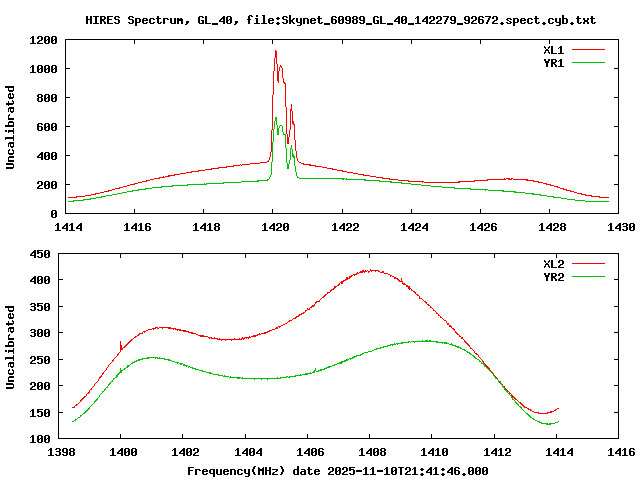The height and width of the screenshot is (480, 640).
Task: Click the red XL2 peak near 1408 MHz
Action: 371,270
